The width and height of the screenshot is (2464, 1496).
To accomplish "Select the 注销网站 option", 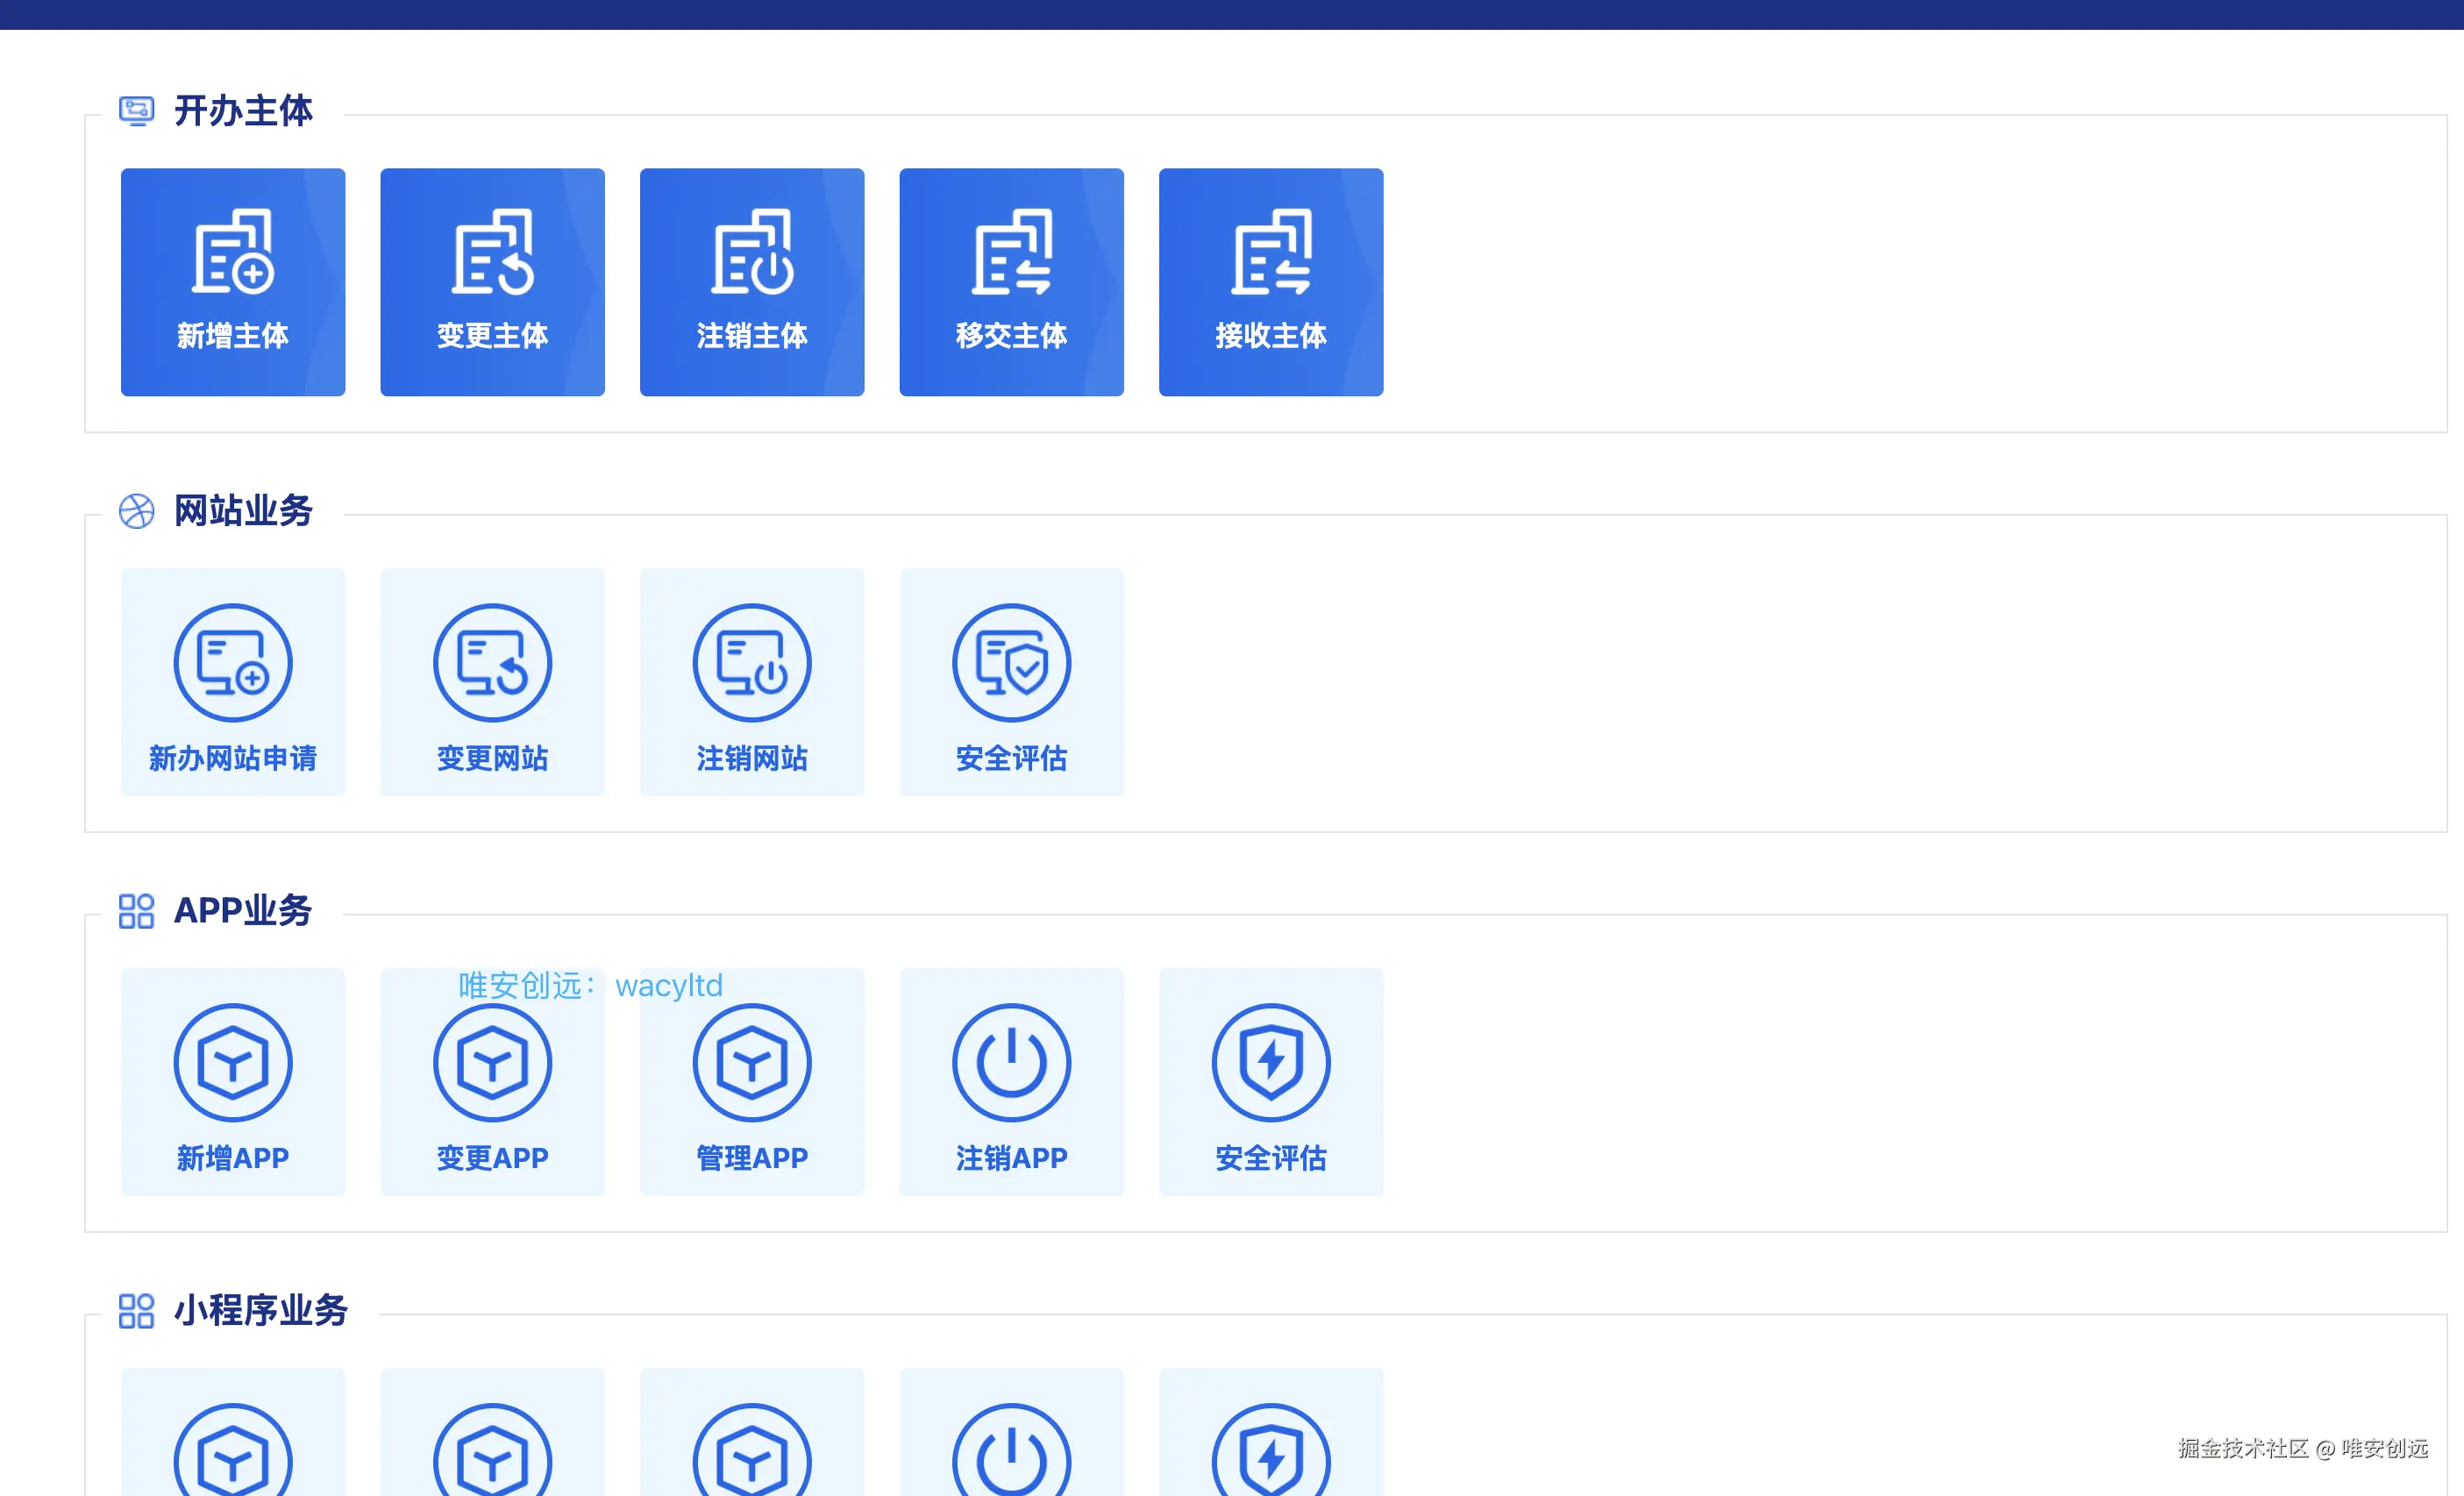I will [x=752, y=682].
